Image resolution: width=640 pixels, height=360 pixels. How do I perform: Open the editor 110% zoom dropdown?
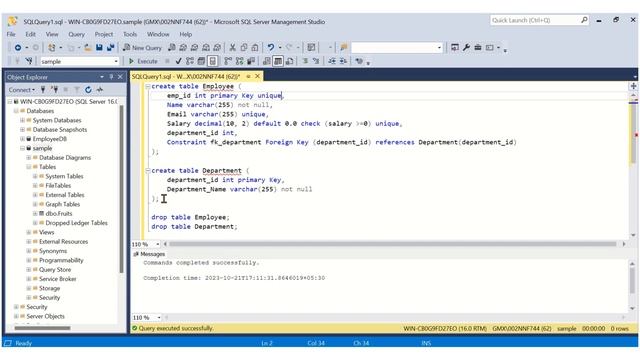[158, 244]
